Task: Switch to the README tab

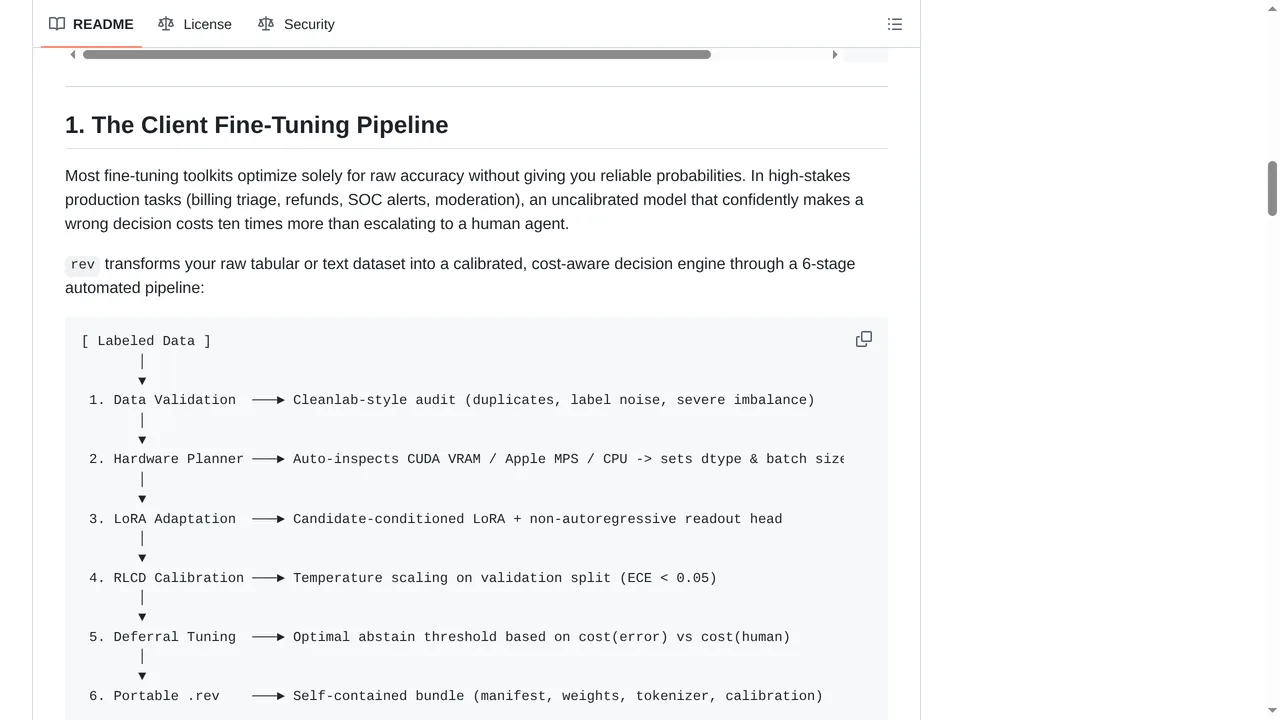Action: pyautogui.click(x=91, y=24)
